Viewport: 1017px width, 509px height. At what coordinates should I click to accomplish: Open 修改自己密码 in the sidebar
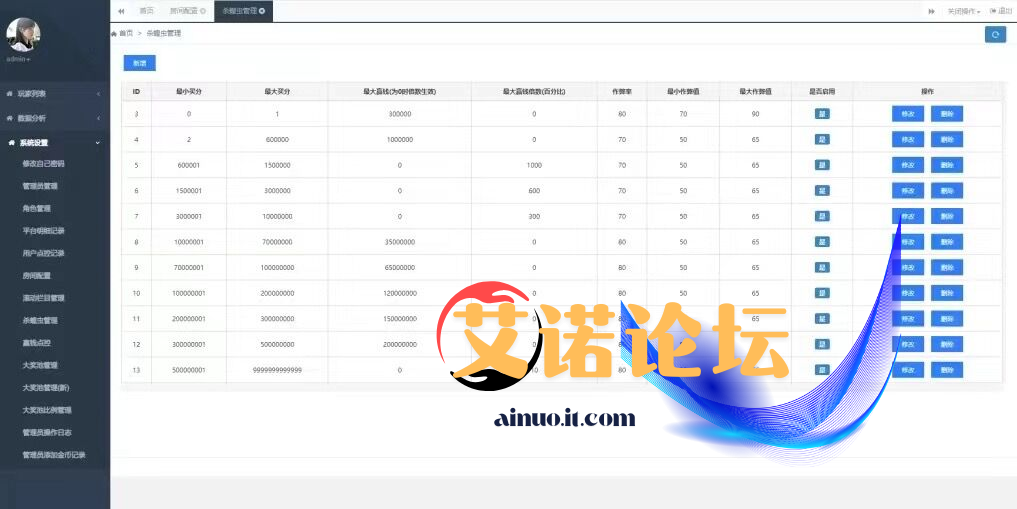click(x=43, y=164)
